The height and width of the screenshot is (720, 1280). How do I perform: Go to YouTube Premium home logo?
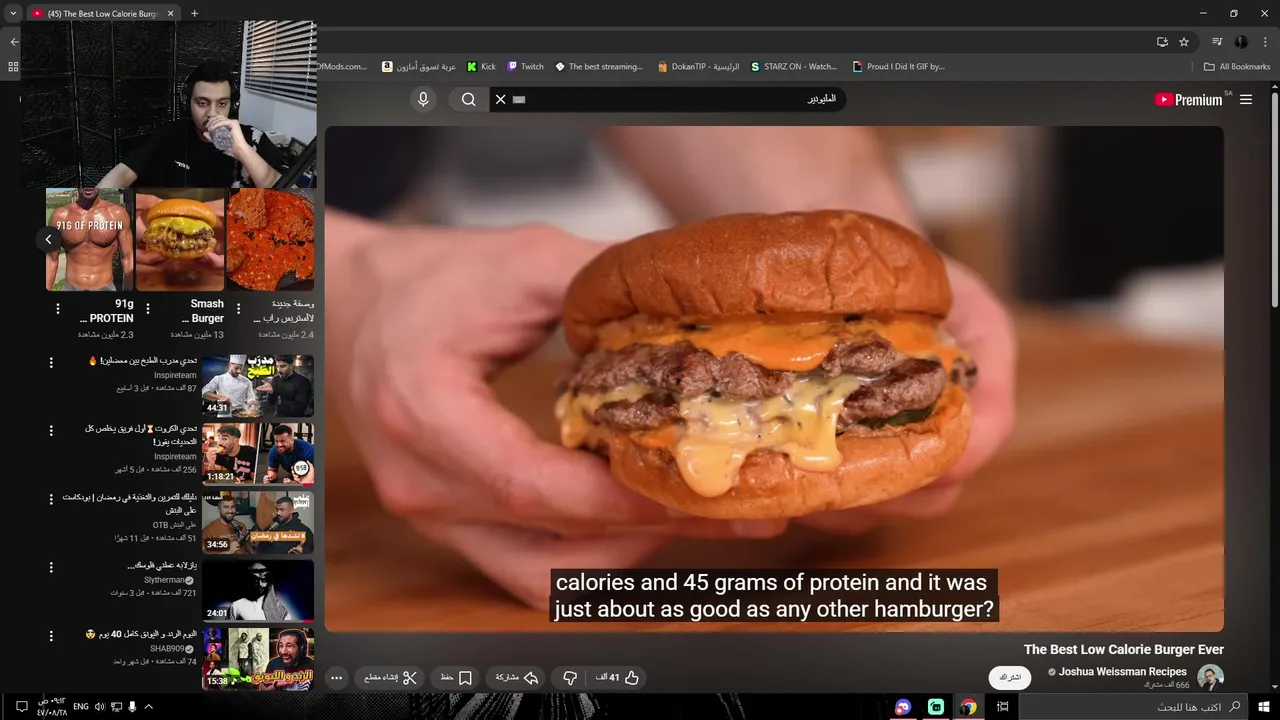click(x=1188, y=99)
